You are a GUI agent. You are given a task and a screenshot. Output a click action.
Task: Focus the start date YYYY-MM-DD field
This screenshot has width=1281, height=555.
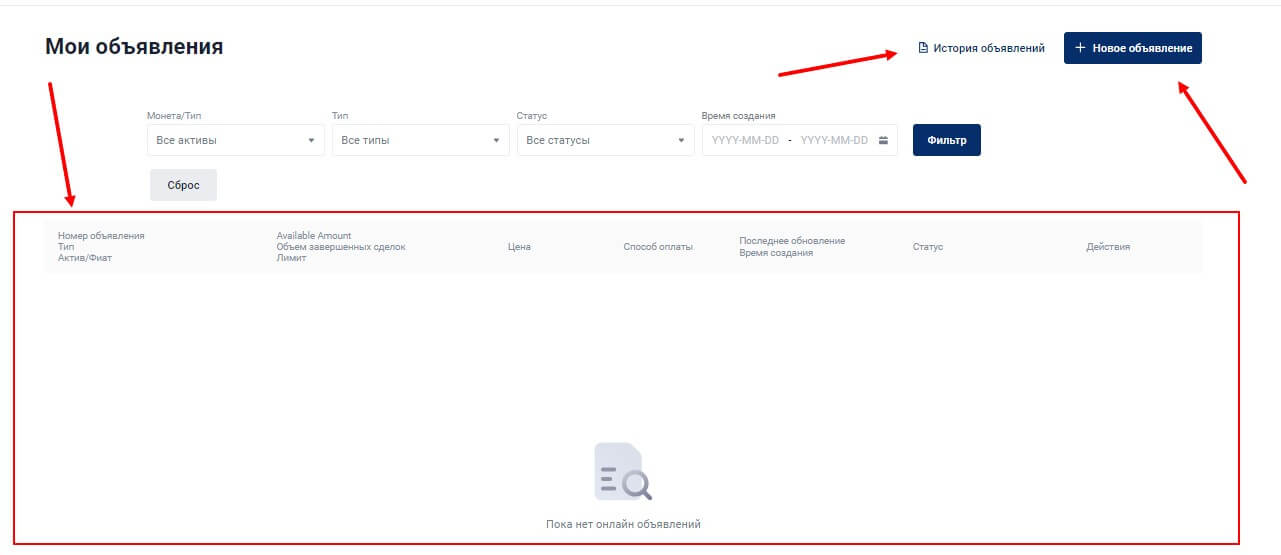(x=745, y=140)
